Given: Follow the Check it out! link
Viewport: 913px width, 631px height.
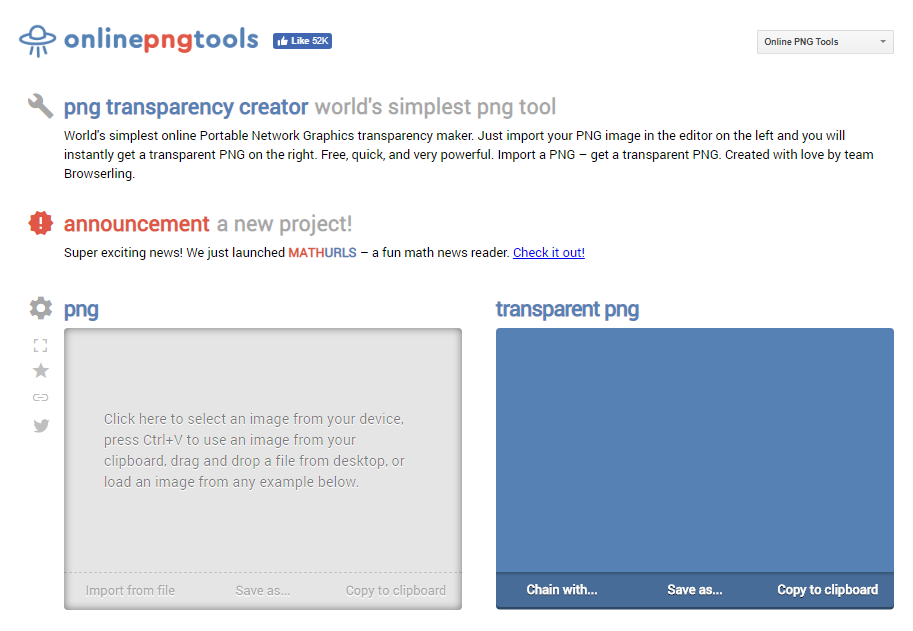Looking at the screenshot, I should (x=549, y=253).
